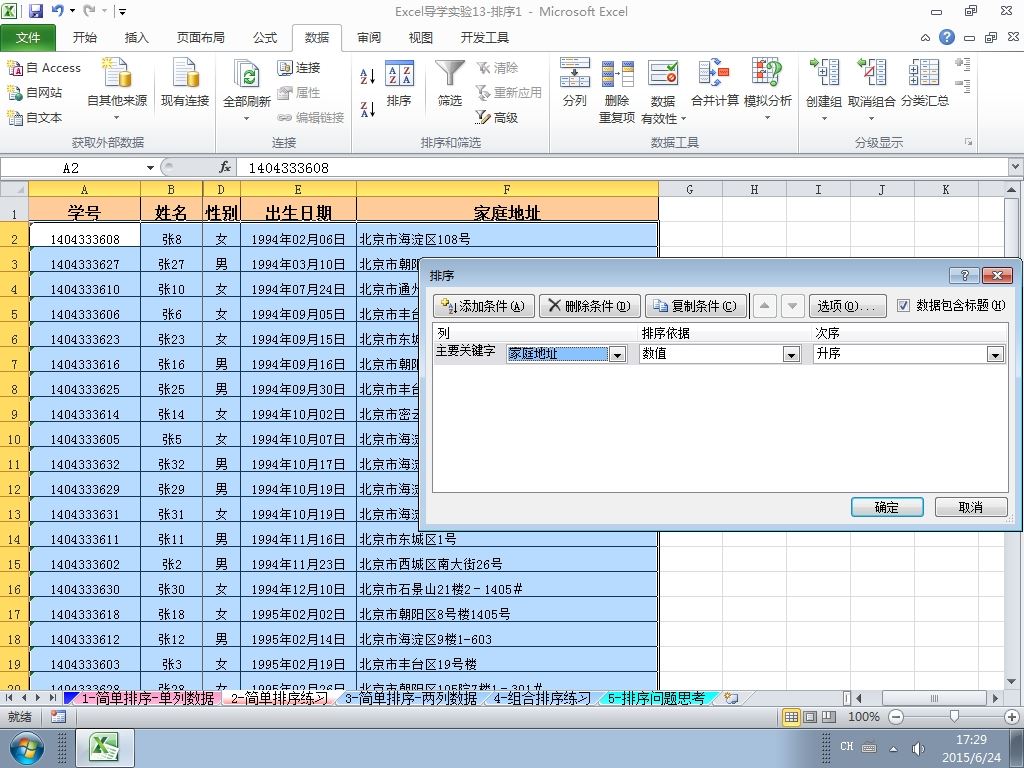This screenshot has height=768, width=1024.
Task: Click the From Access (自 Access) icon
Action: coord(14,67)
